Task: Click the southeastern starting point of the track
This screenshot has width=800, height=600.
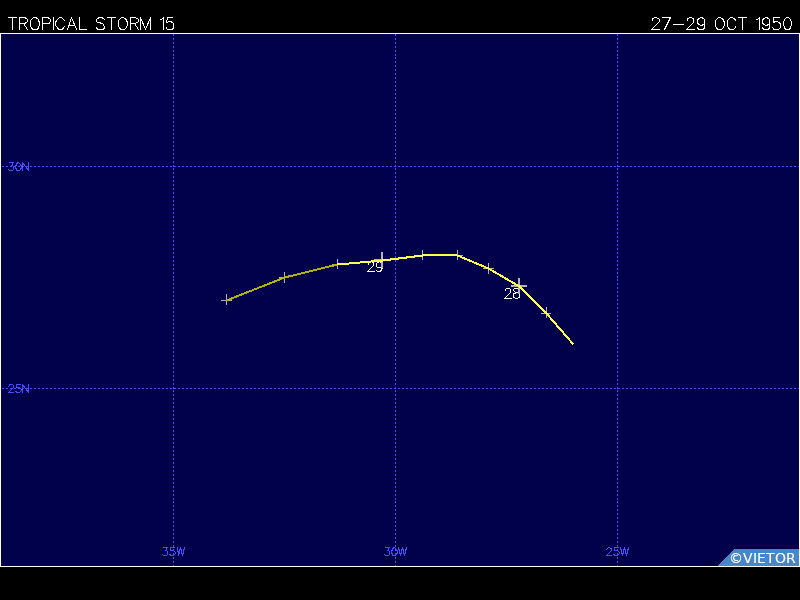Action: (573, 344)
